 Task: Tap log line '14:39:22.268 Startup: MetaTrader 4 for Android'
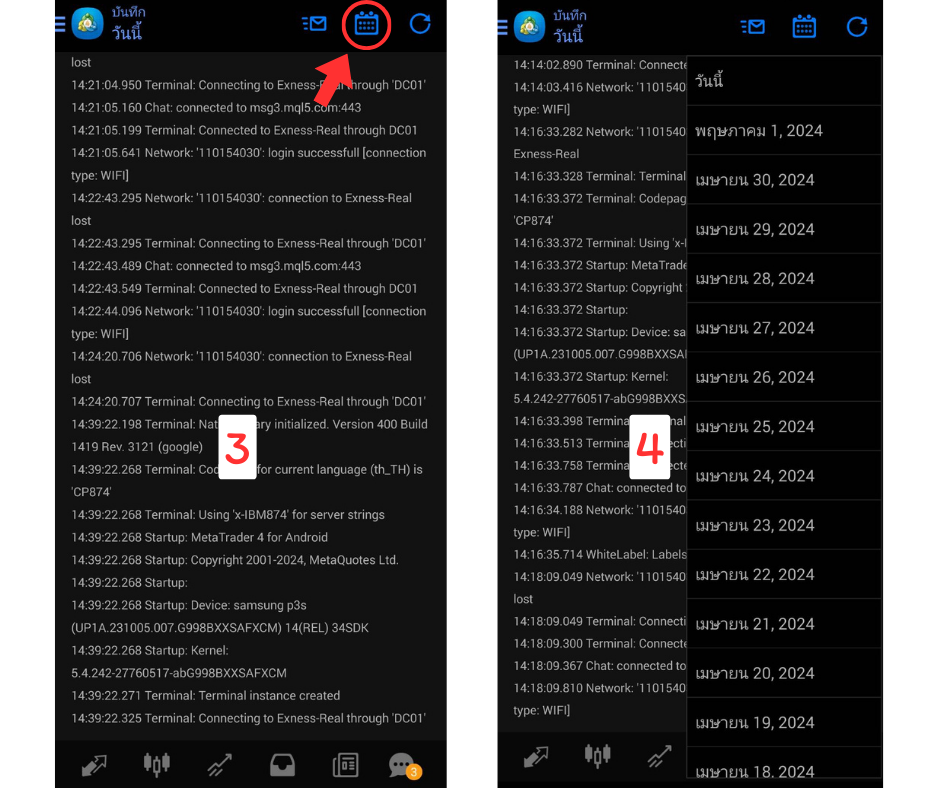tap(200, 537)
